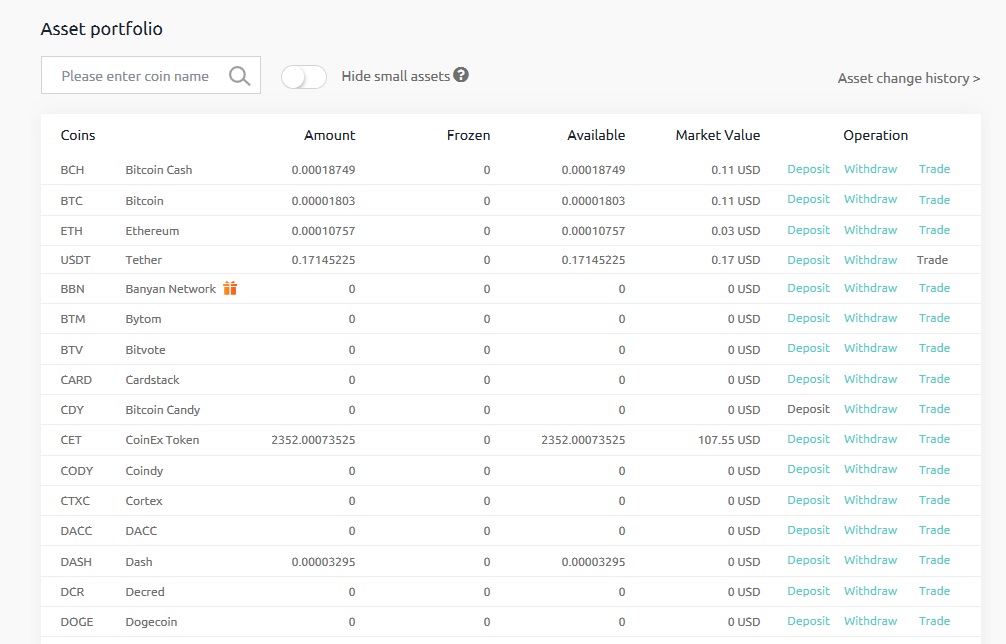This screenshot has width=1006, height=644.
Task: Trade Ethereum (ETH)
Action: coord(934,230)
